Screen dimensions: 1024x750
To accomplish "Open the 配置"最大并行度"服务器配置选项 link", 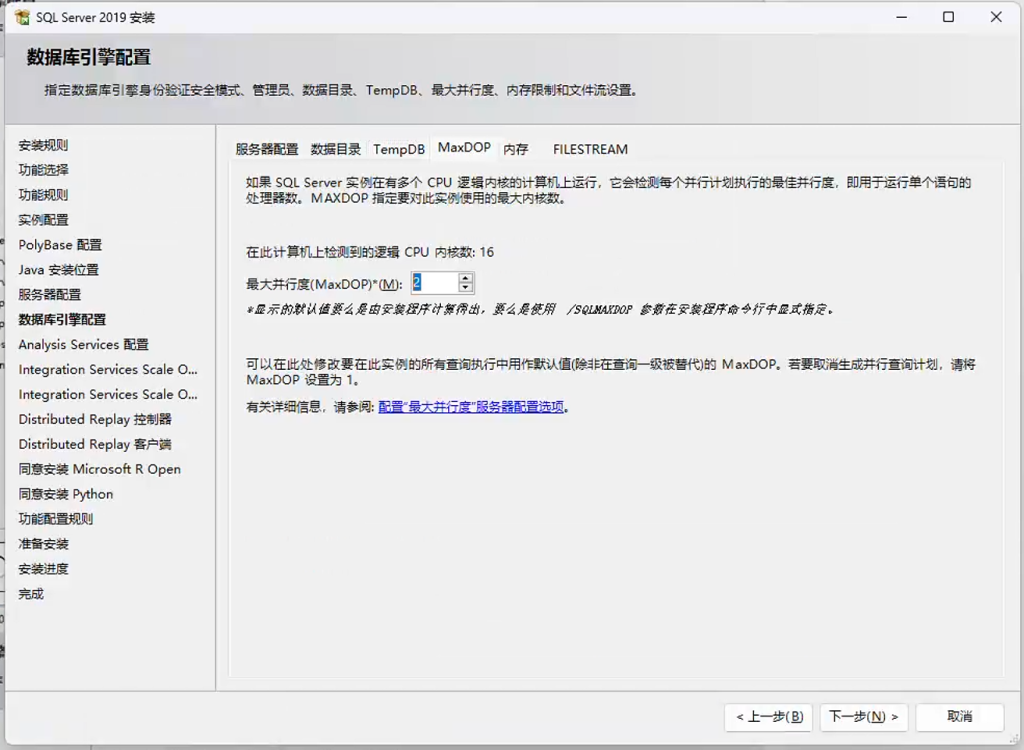I will click(471, 407).
